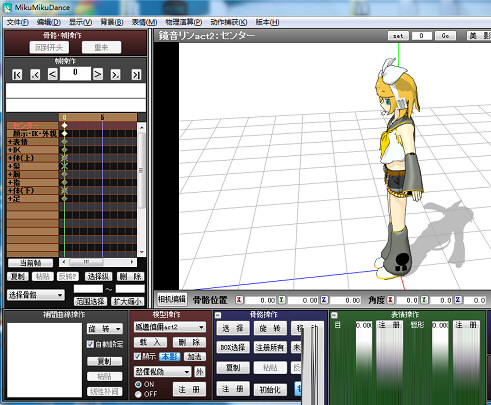Click the Go button beside frame number

tap(445, 36)
